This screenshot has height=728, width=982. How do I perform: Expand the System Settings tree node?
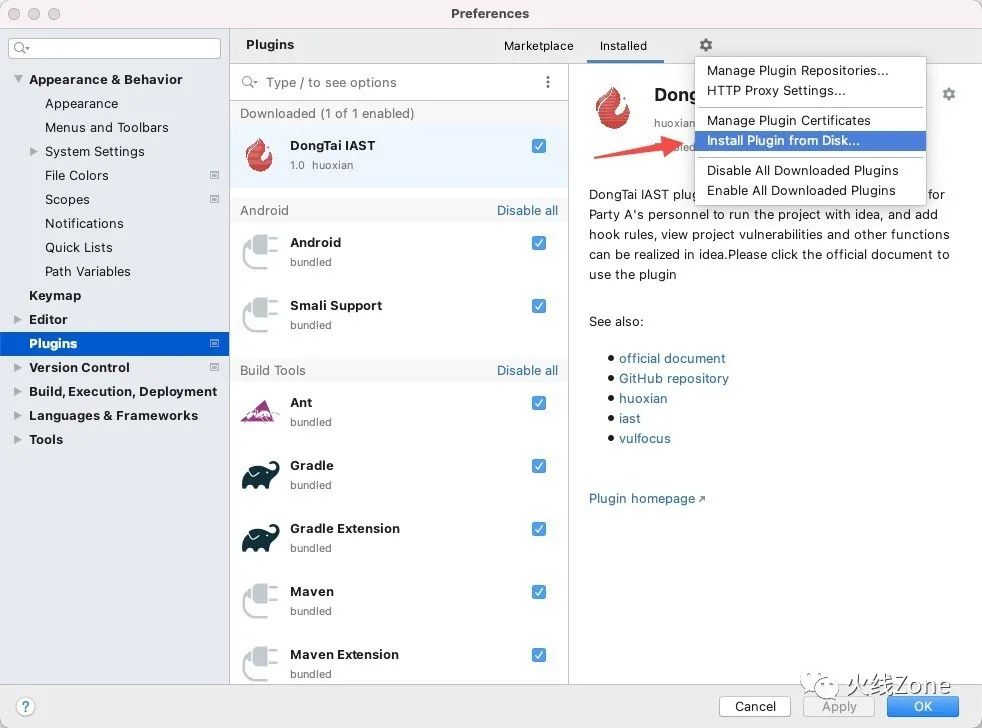point(34,152)
